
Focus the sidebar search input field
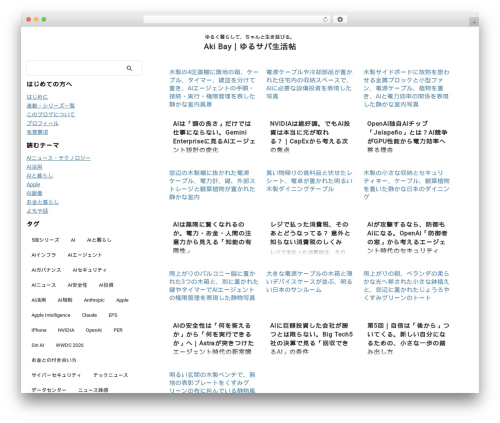84,68
